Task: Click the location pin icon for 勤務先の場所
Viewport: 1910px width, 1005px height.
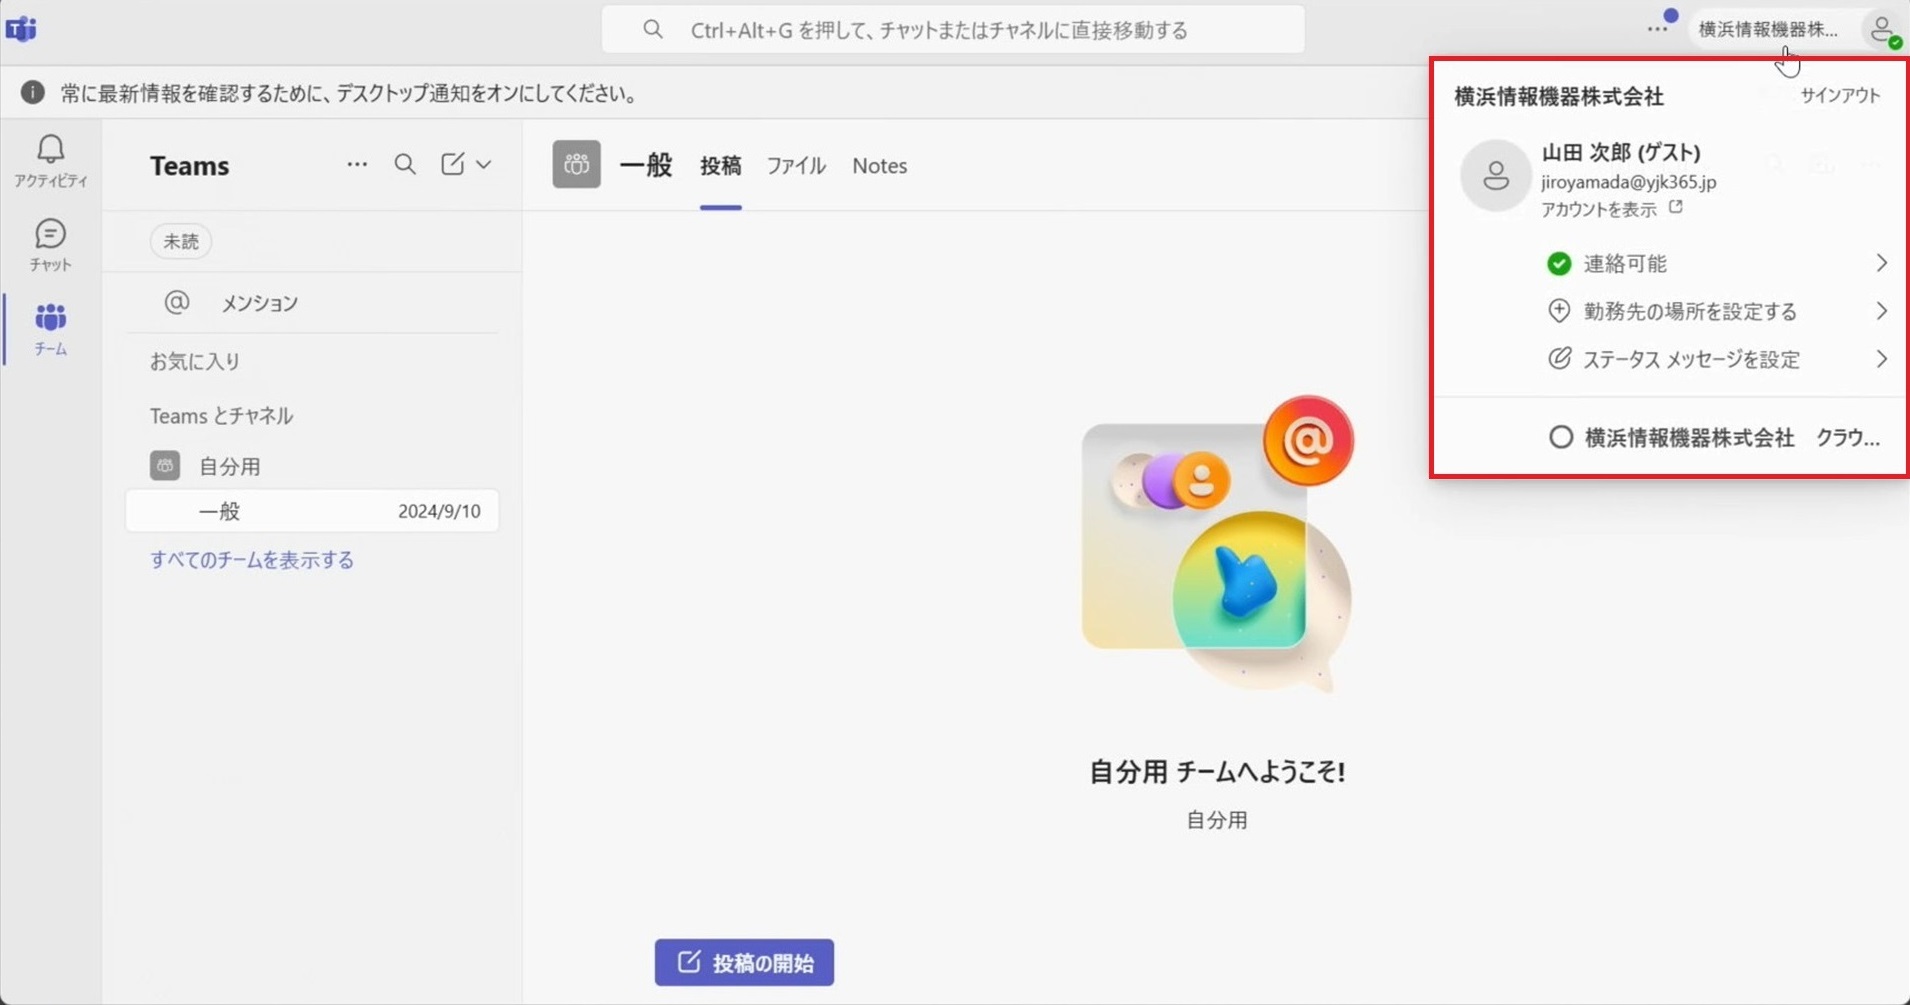Action: click(x=1559, y=311)
